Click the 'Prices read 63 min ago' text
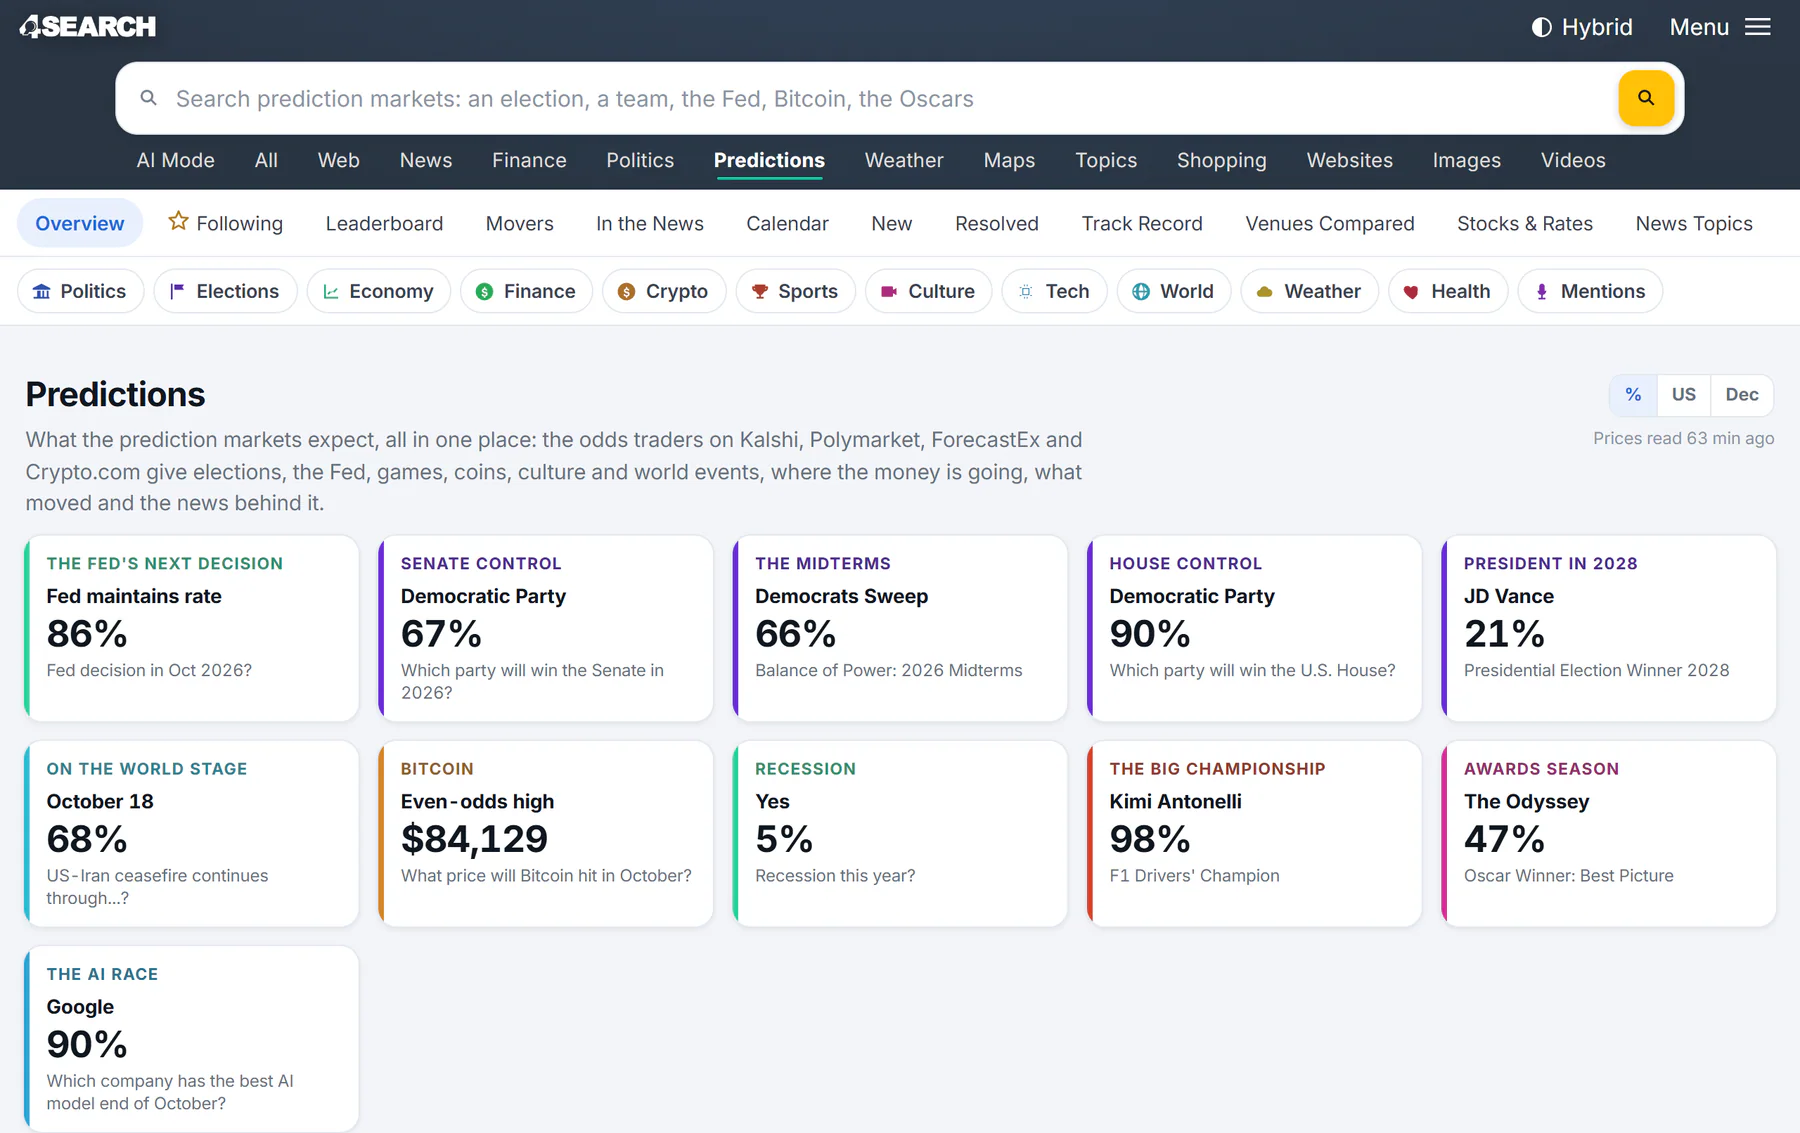 coord(1684,438)
